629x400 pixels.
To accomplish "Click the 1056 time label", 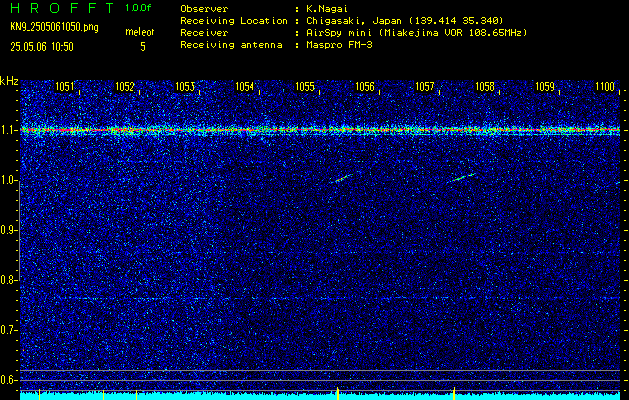I will [x=365, y=87].
